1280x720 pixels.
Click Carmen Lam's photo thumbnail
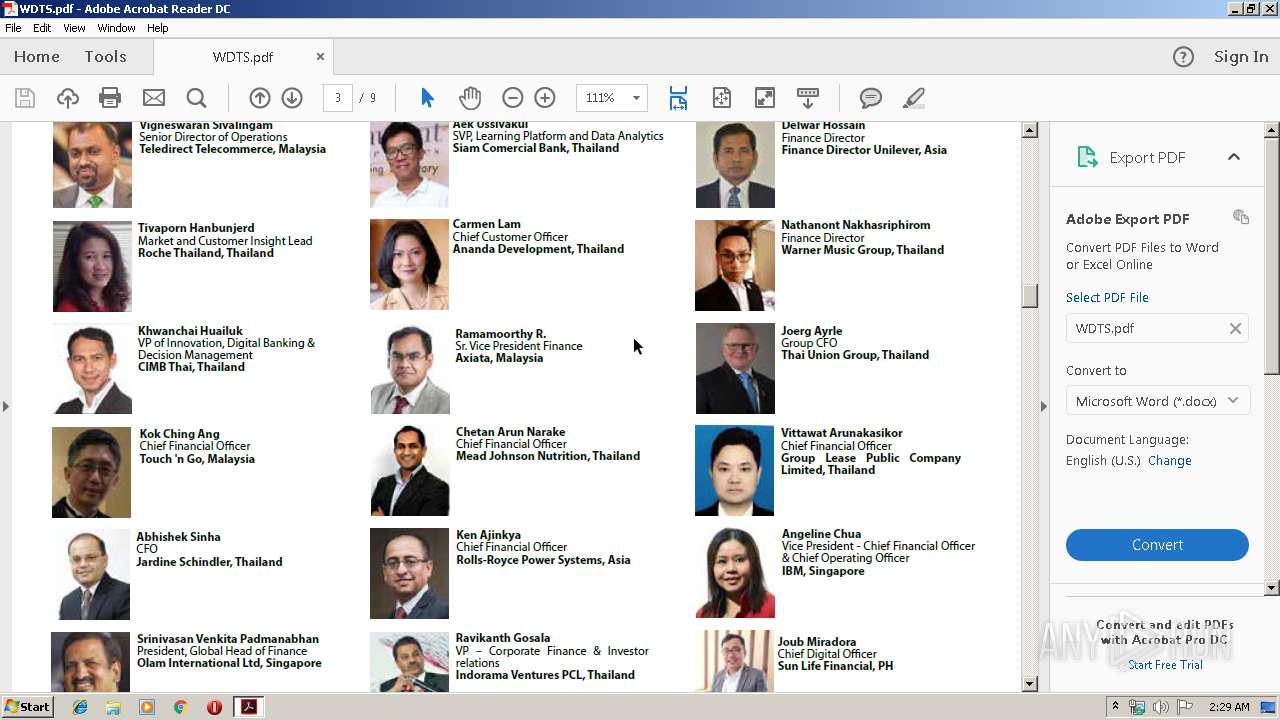[409, 265]
